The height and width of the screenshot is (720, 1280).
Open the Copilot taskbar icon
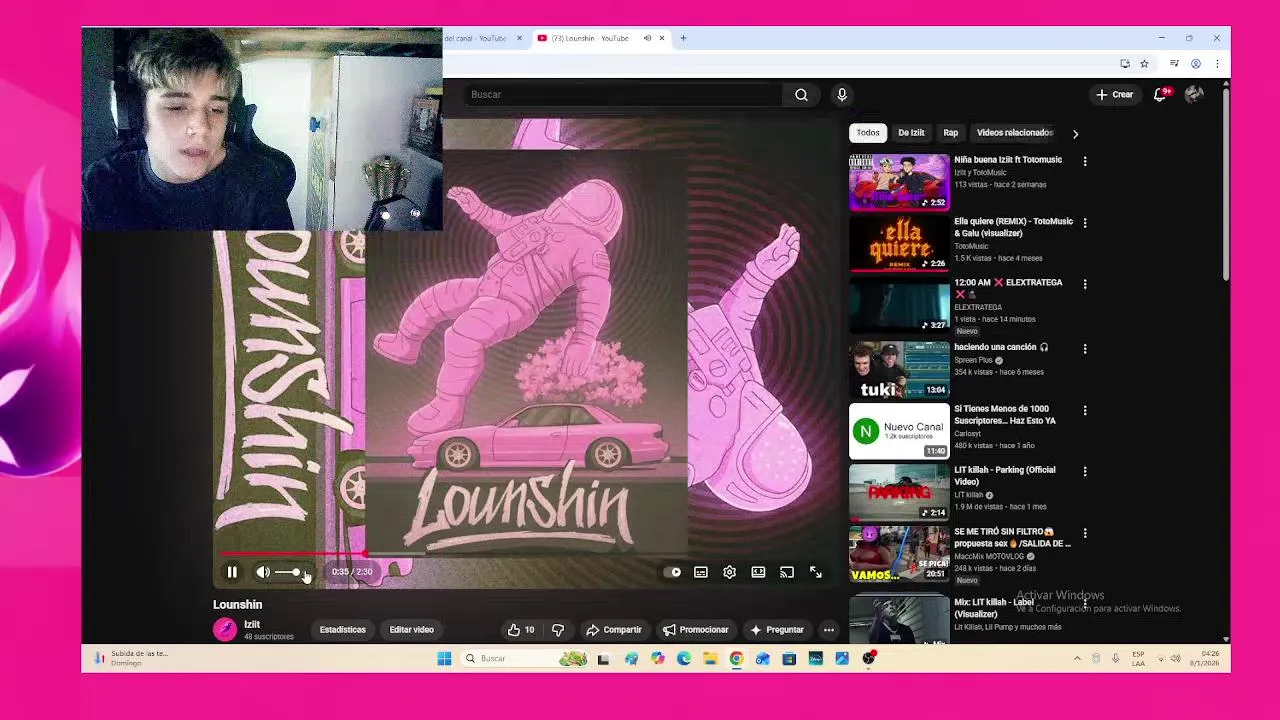(x=657, y=658)
